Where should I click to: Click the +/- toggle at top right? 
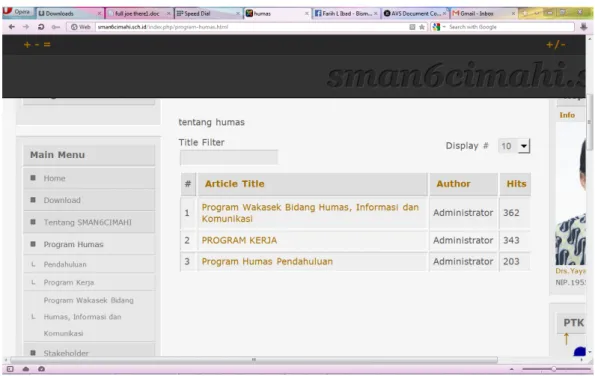point(556,45)
